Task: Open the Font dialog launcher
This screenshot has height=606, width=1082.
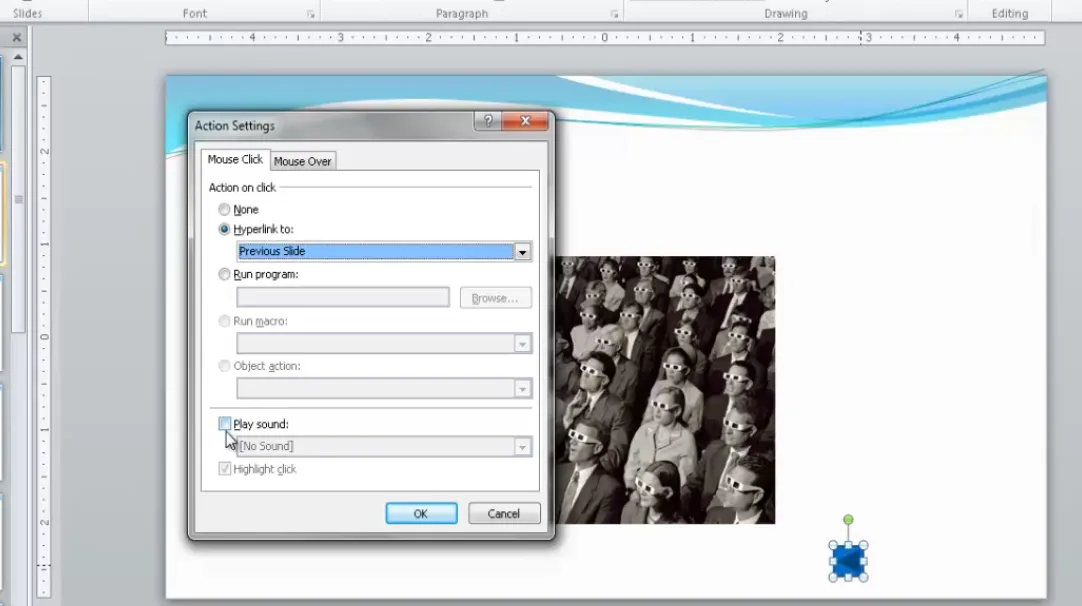Action: [311, 14]
